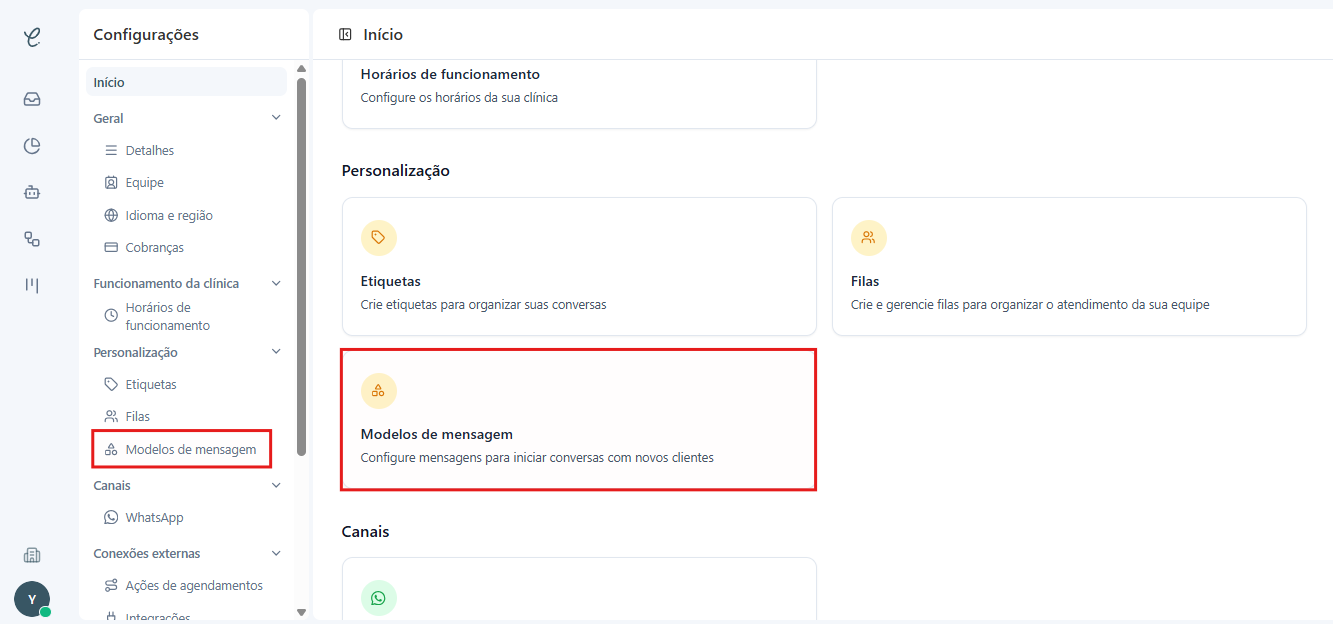Collapse the Canais section chevron
Viewport: 1333px width, 624px height.
click(x=277, y=485)
